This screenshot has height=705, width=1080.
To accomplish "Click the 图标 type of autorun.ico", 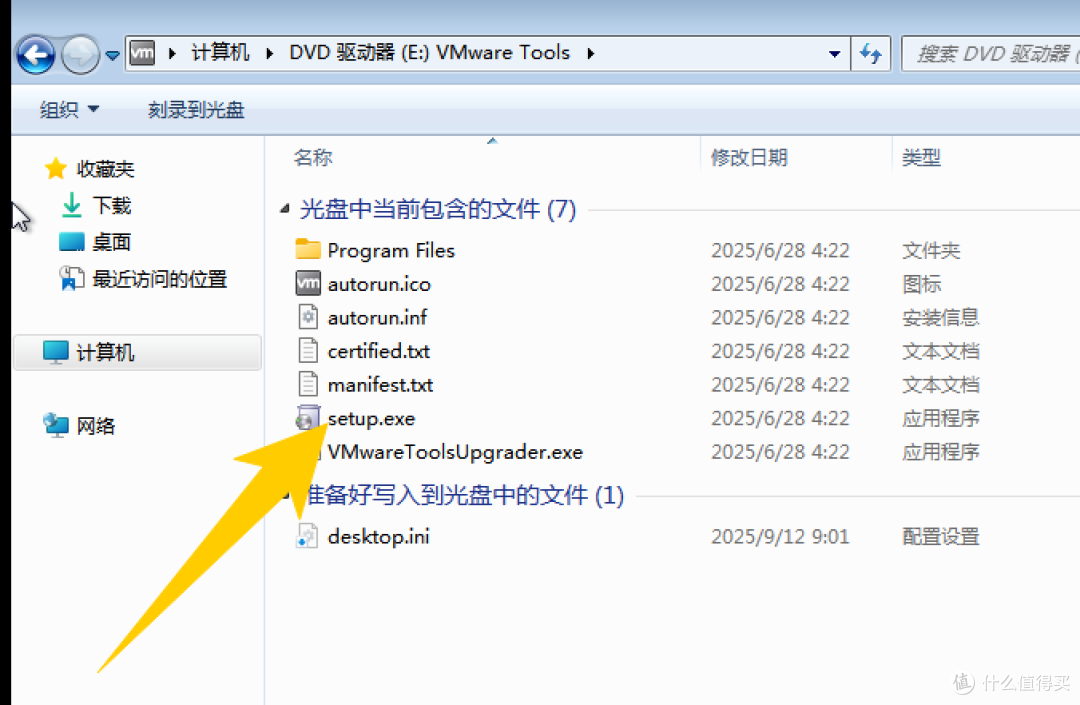I will point(922,284).
